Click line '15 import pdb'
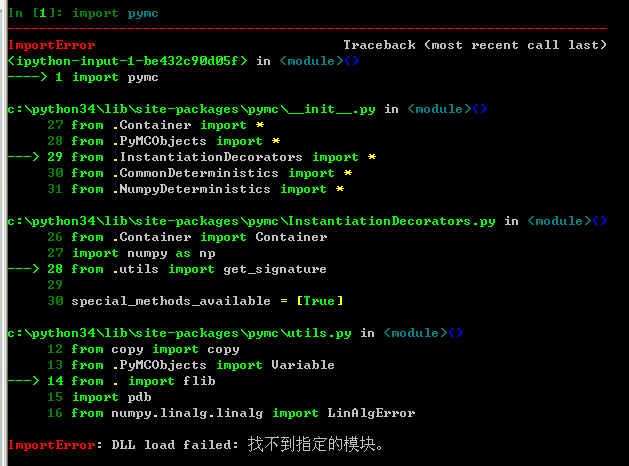Screen dimensions: 629x466 point(99,397)
